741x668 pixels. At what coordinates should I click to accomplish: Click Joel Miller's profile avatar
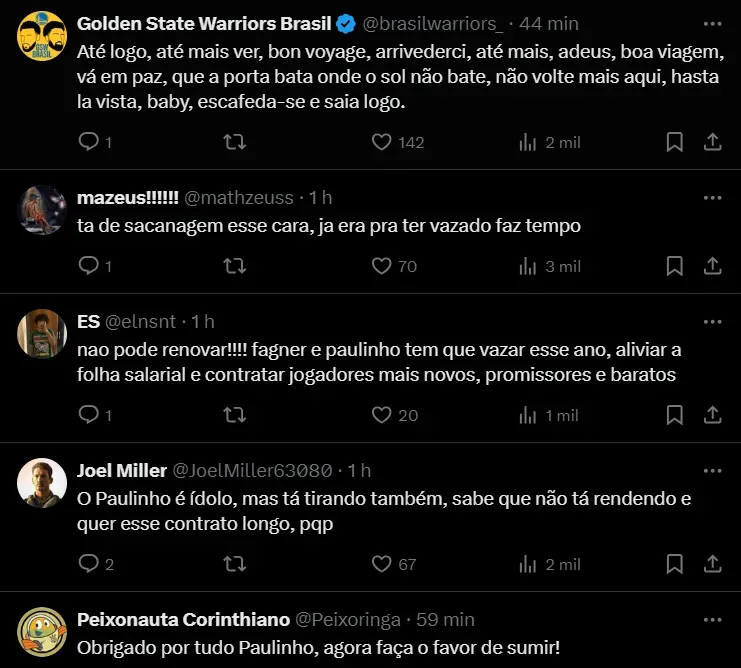coord(42,482)
